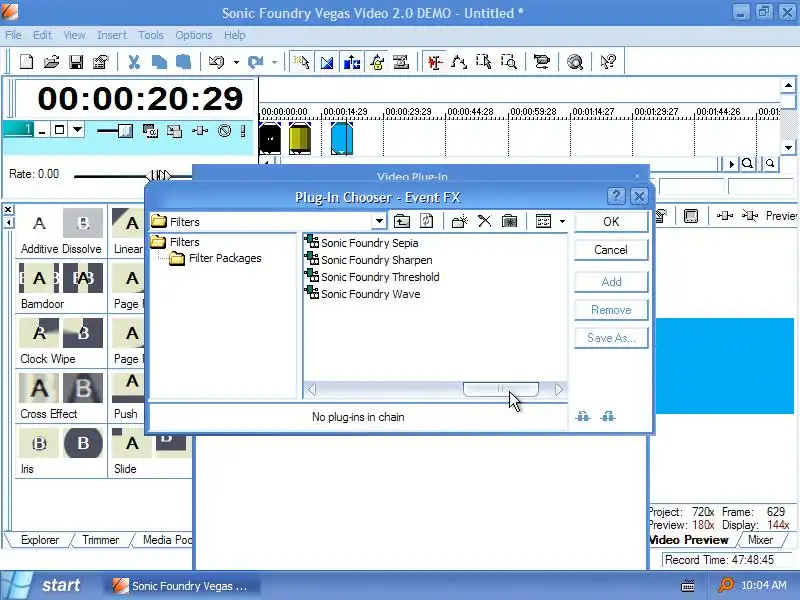Viewport: 800px width, 600px height.
Task: Click the render/network toolbar icon
Action: tap(541, 62)
